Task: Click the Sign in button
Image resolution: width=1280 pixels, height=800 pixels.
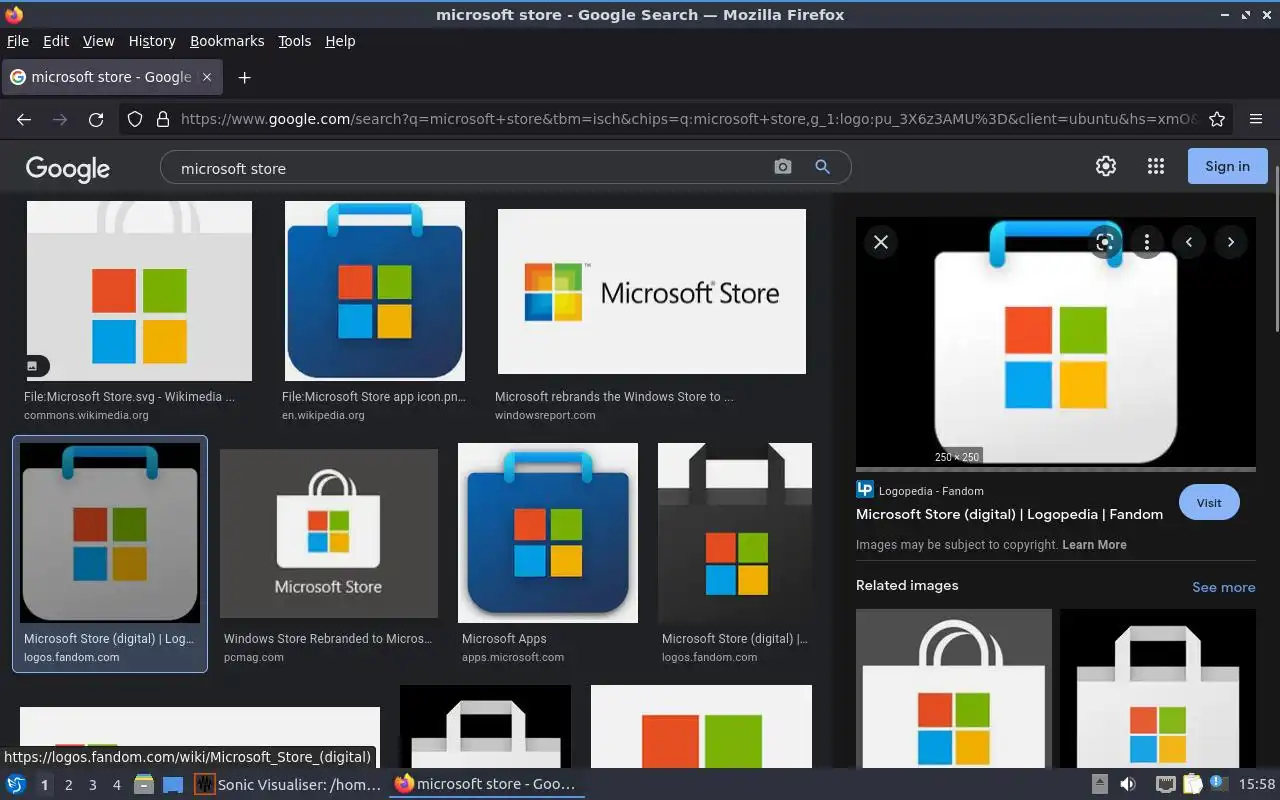Action: (1227, 166)
